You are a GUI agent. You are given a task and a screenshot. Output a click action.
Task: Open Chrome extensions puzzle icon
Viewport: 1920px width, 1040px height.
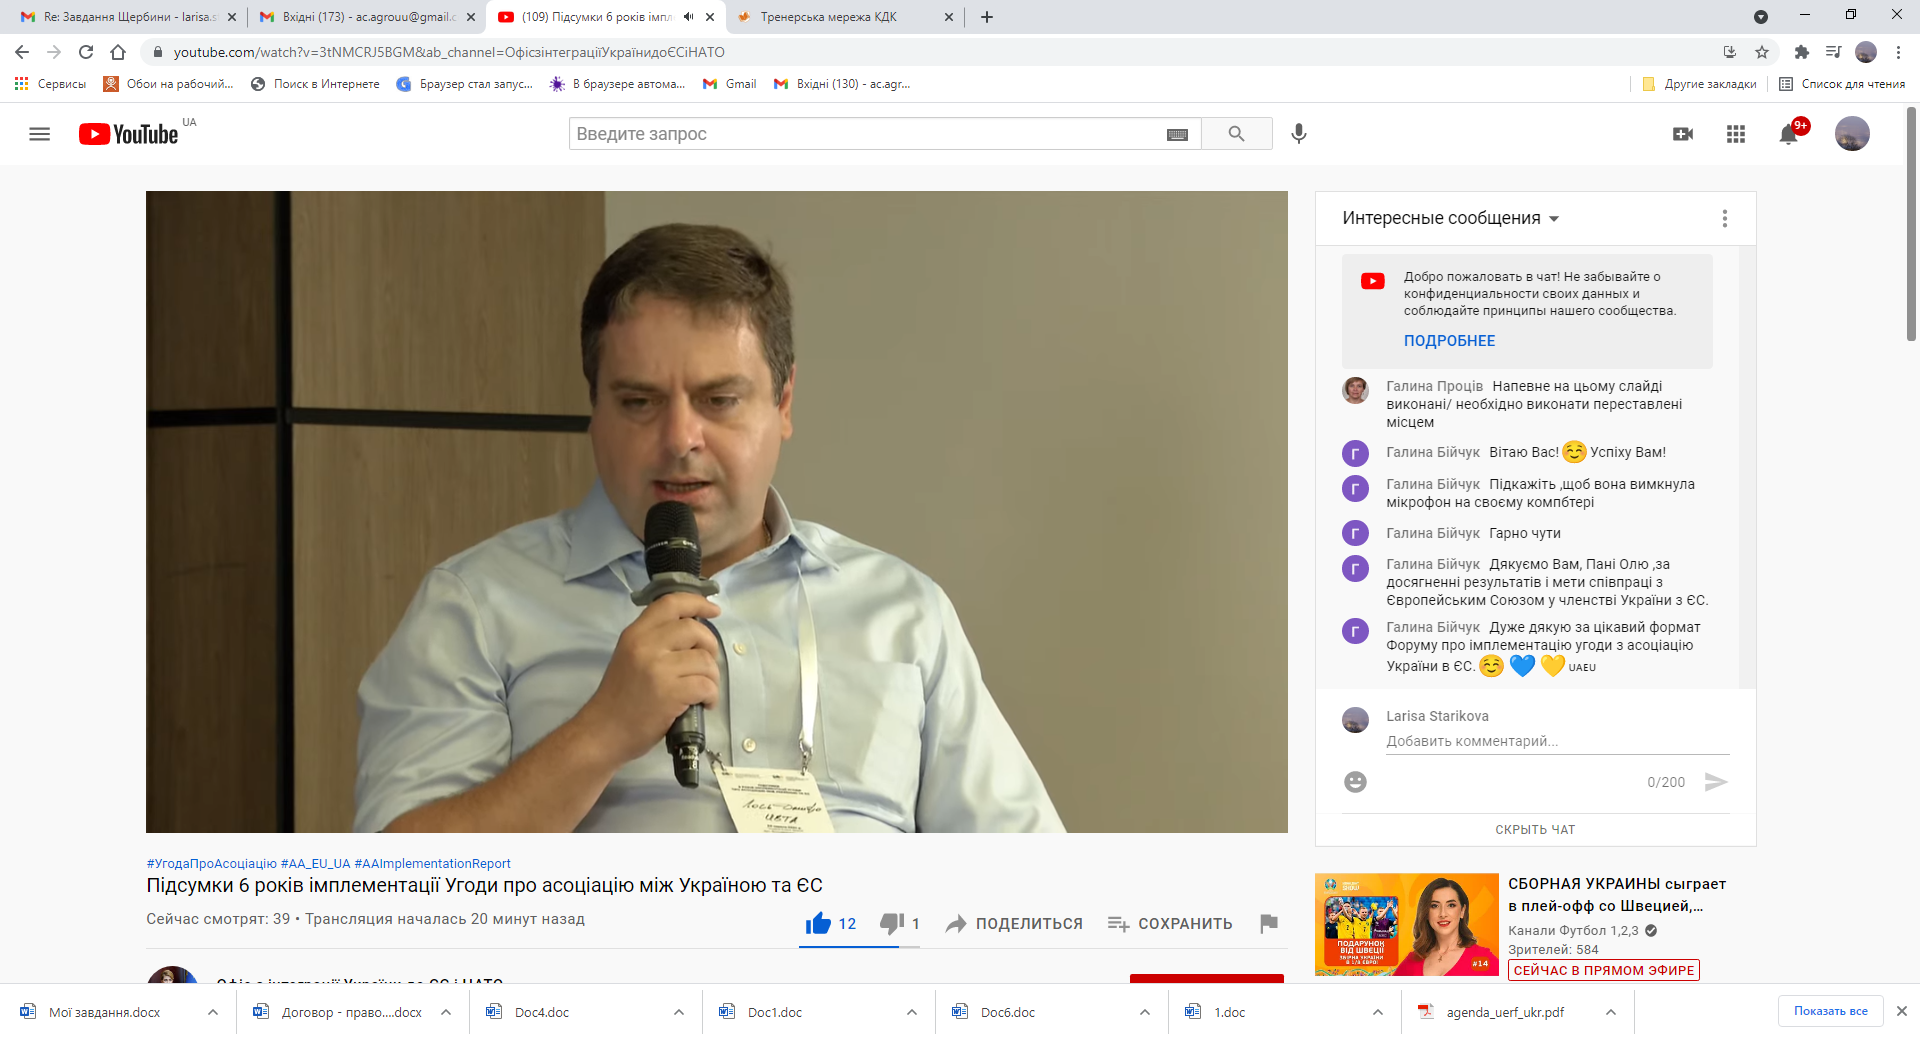pos(1802,52)
